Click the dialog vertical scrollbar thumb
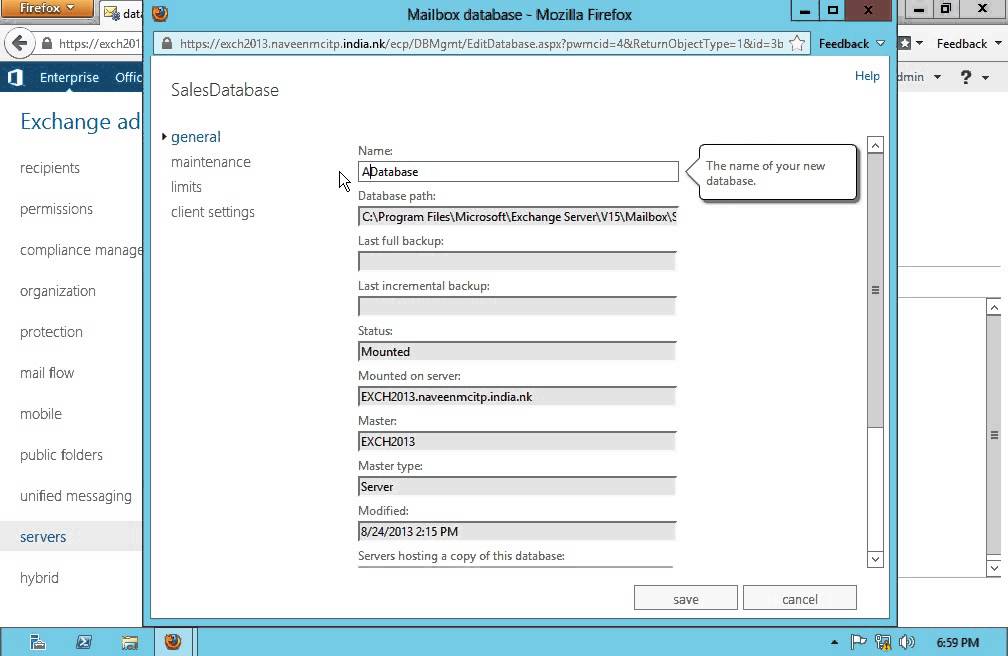This screenshot has width=1008, height=656. 875,290
